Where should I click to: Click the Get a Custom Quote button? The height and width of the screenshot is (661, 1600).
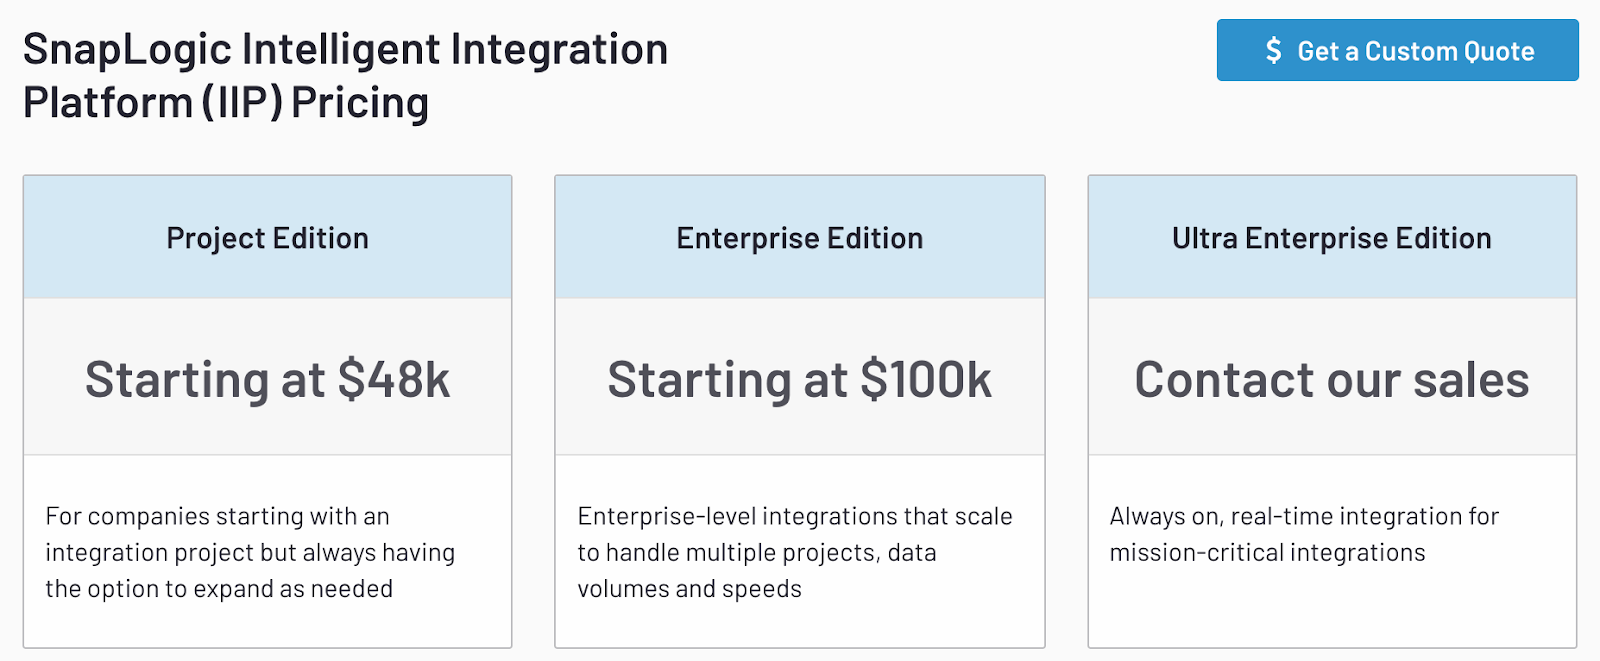[1397, 50]
